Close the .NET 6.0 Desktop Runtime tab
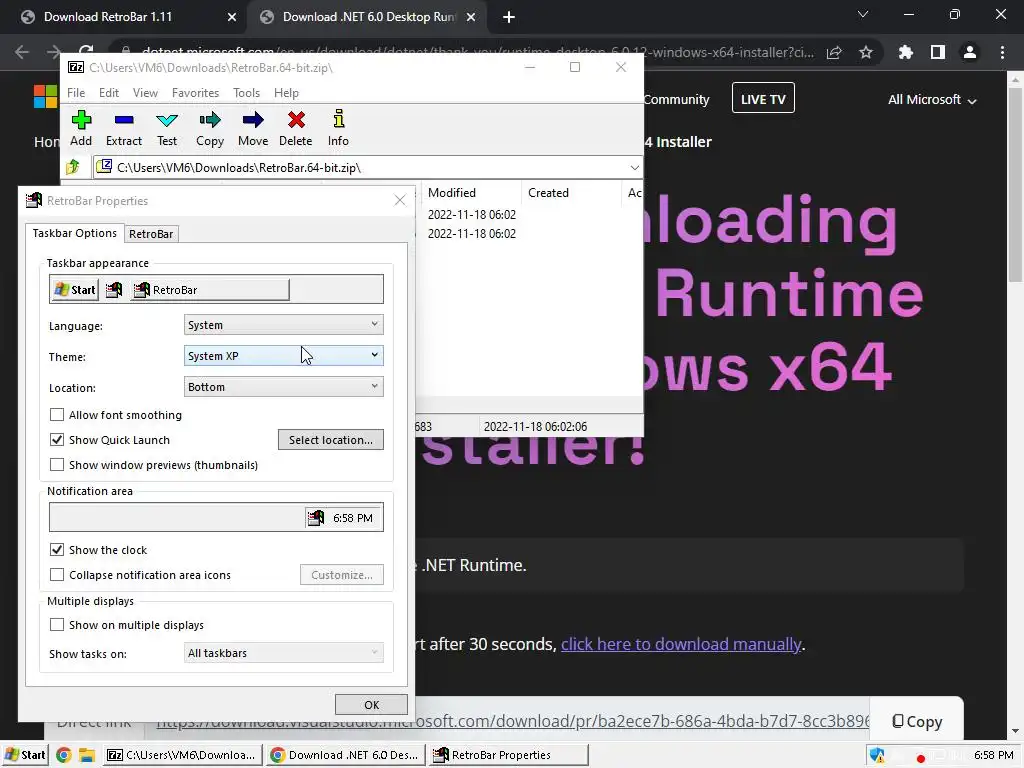This screenshot has height=768, width=1024. click(471, 17)
